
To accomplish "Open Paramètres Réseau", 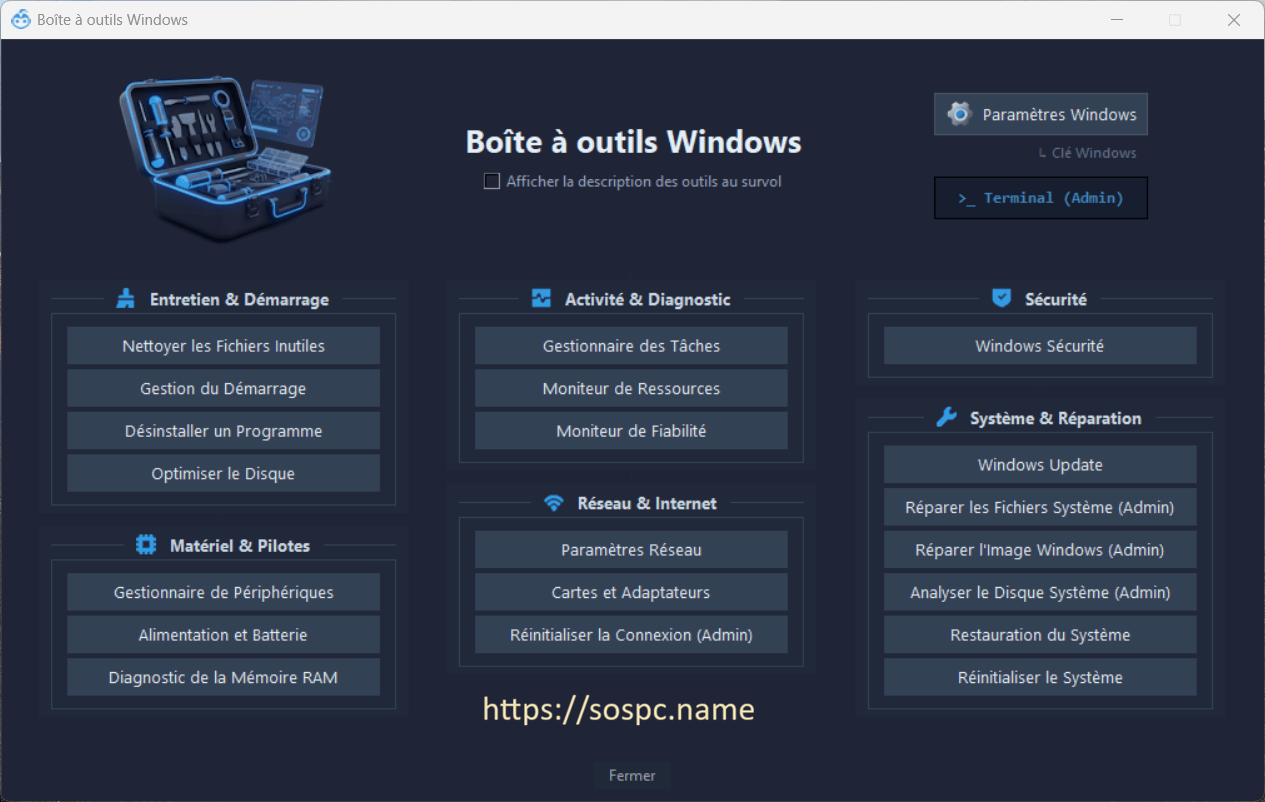I will tap(631, 550).
